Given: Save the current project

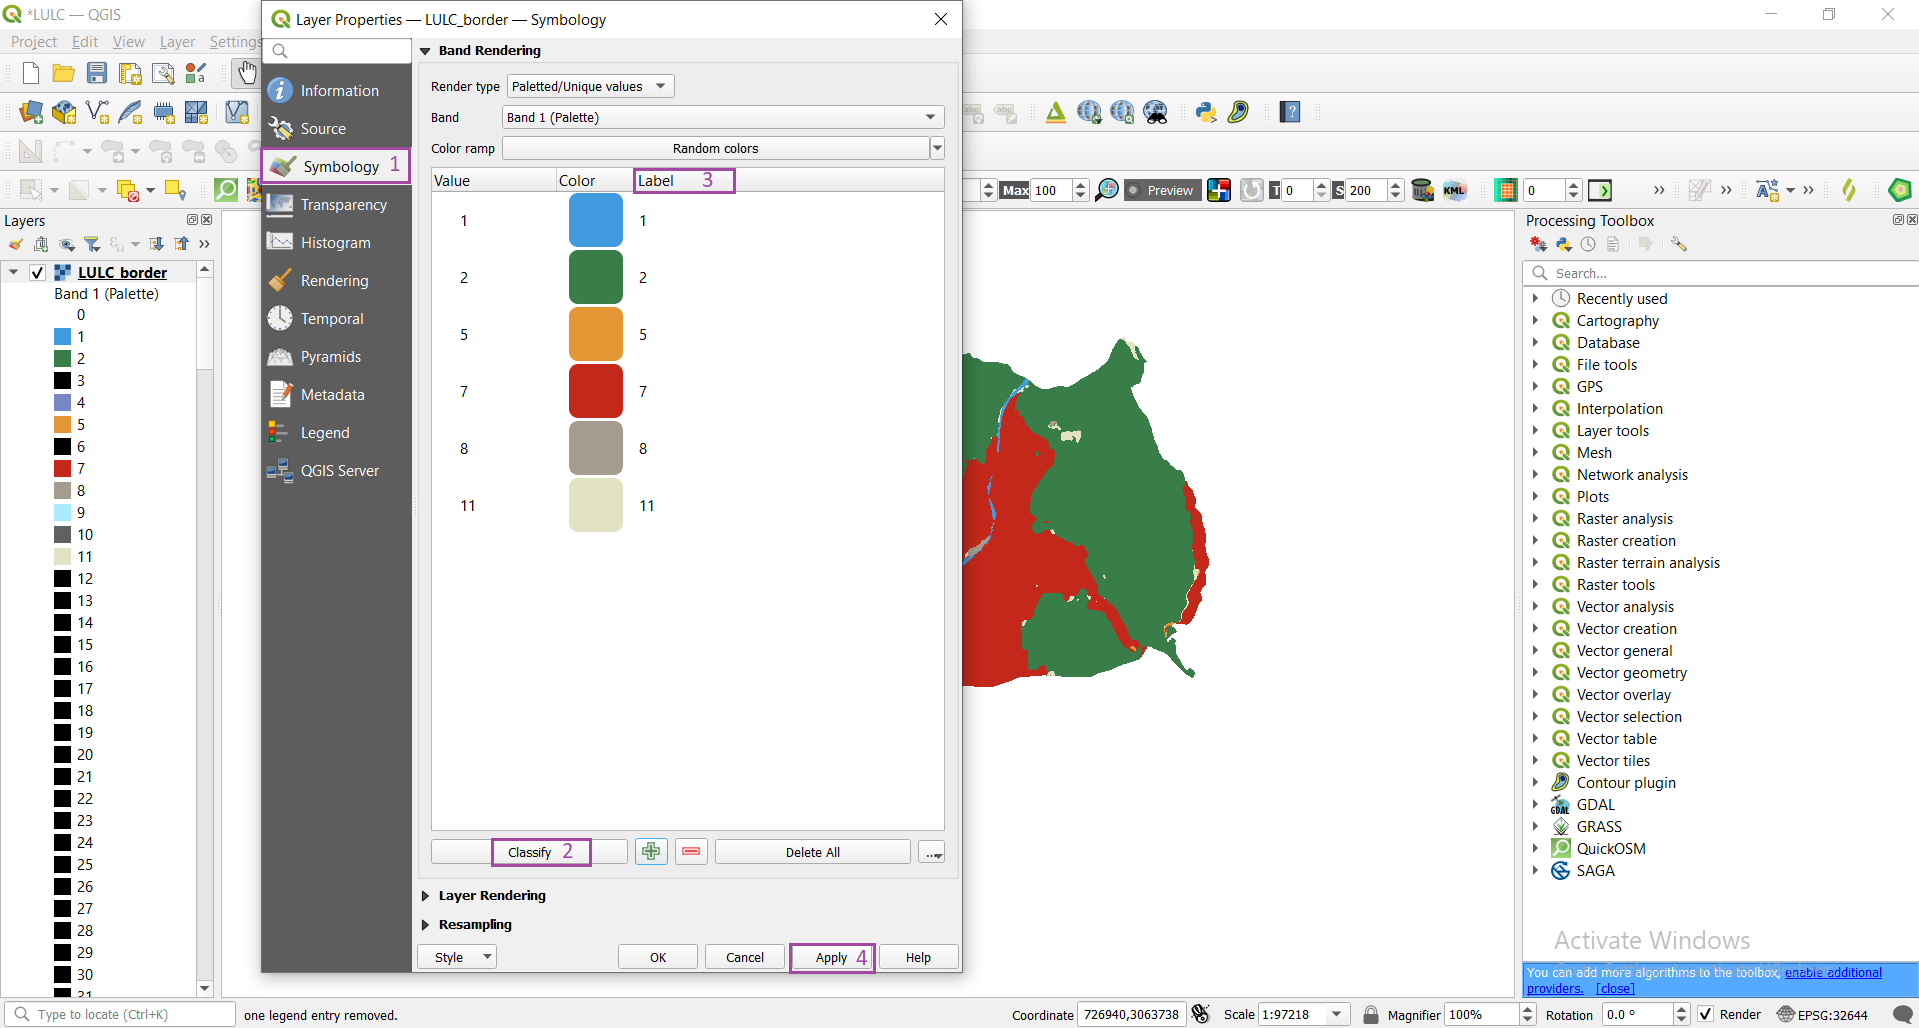Looking at the screenshot, I should (96, 72).
